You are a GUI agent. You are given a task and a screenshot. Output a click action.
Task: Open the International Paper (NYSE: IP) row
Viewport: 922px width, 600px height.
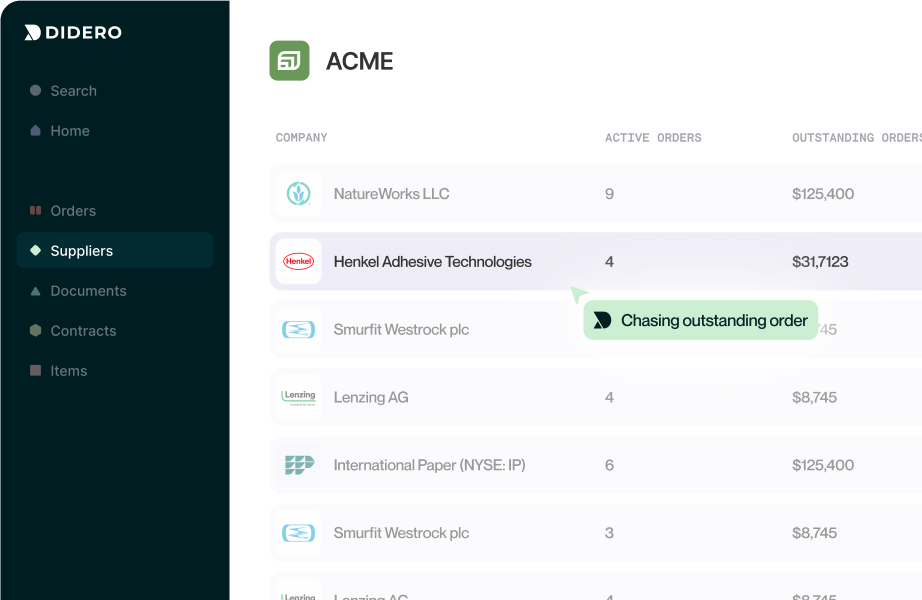[x=429, y=465]
